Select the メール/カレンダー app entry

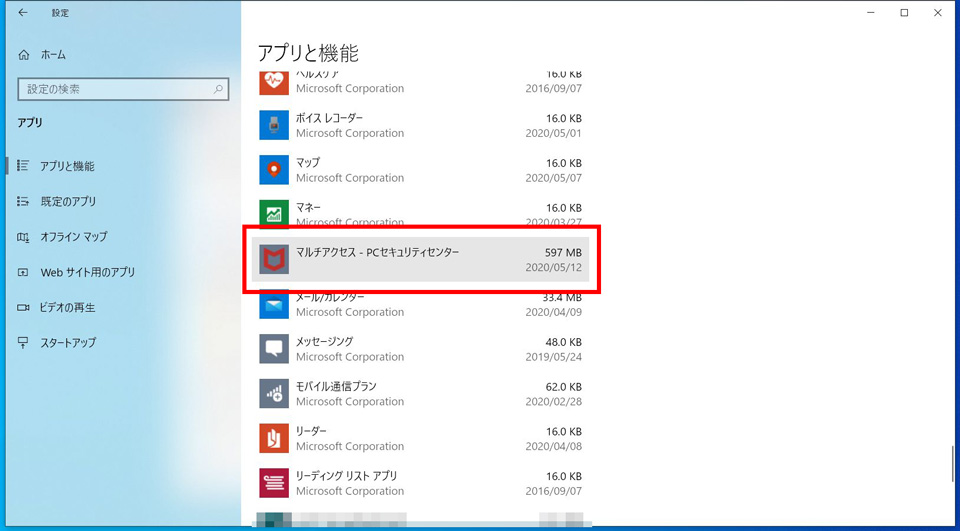[421, 306]
